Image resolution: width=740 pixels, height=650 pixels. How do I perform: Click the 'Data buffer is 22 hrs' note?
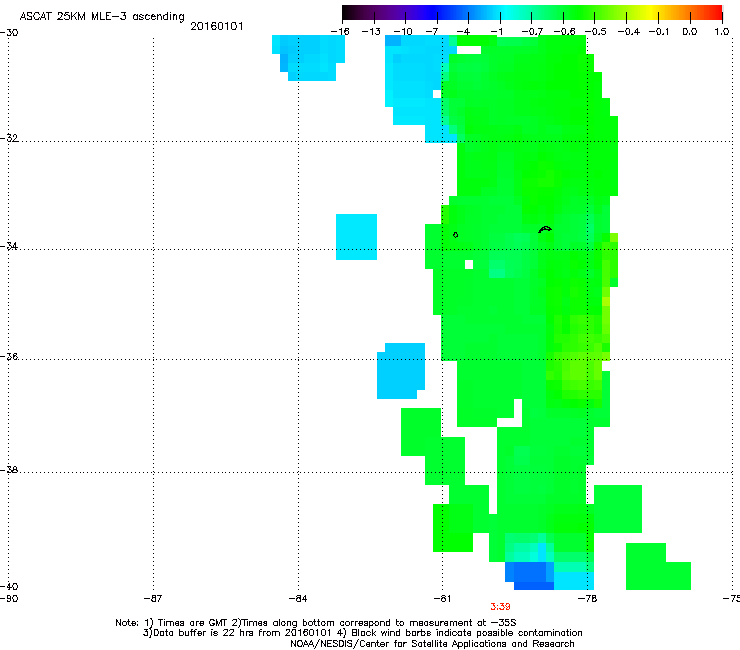point(199,633)
